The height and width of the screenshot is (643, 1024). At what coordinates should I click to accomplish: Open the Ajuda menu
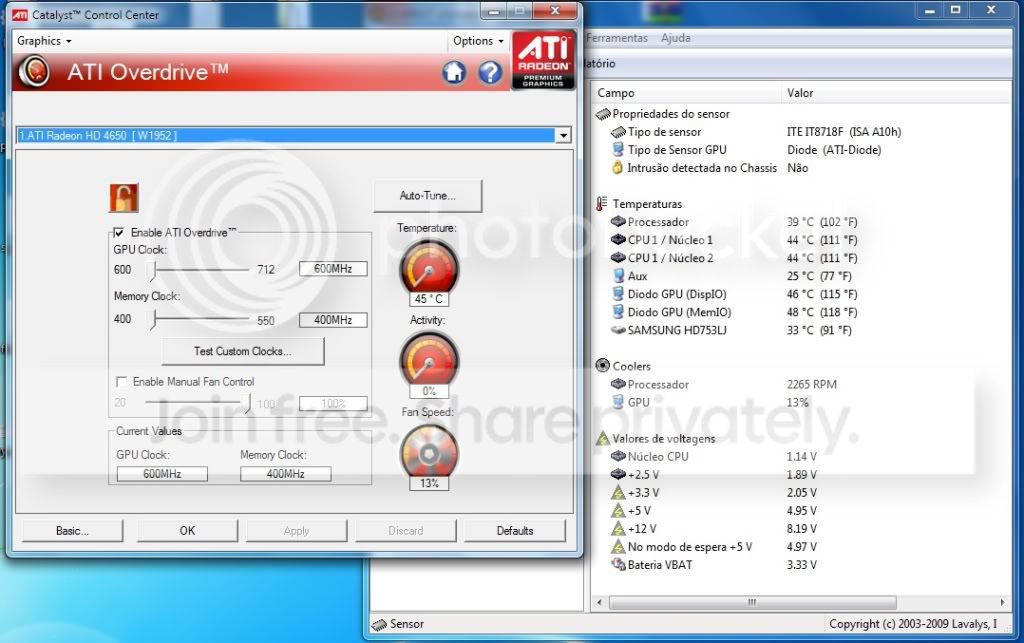(676, 38)
